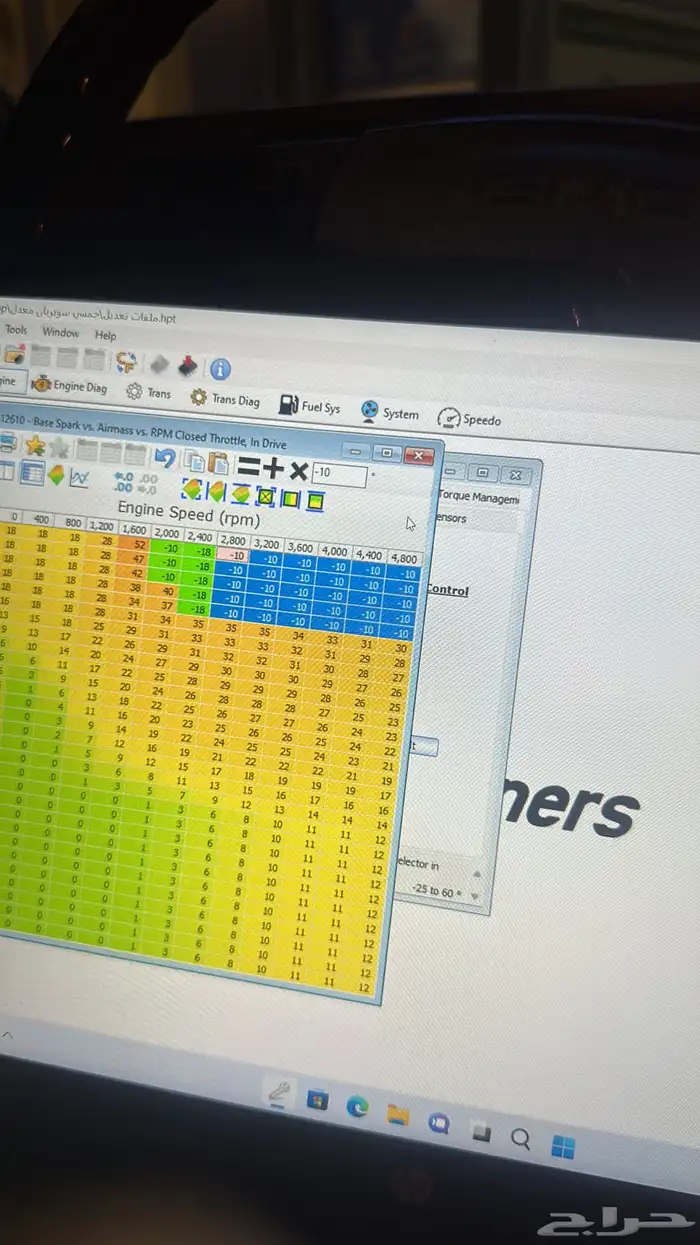Open File Explorer from the taskbar
Viewport: 700px width, 1245px height.
click(398, 1114)
